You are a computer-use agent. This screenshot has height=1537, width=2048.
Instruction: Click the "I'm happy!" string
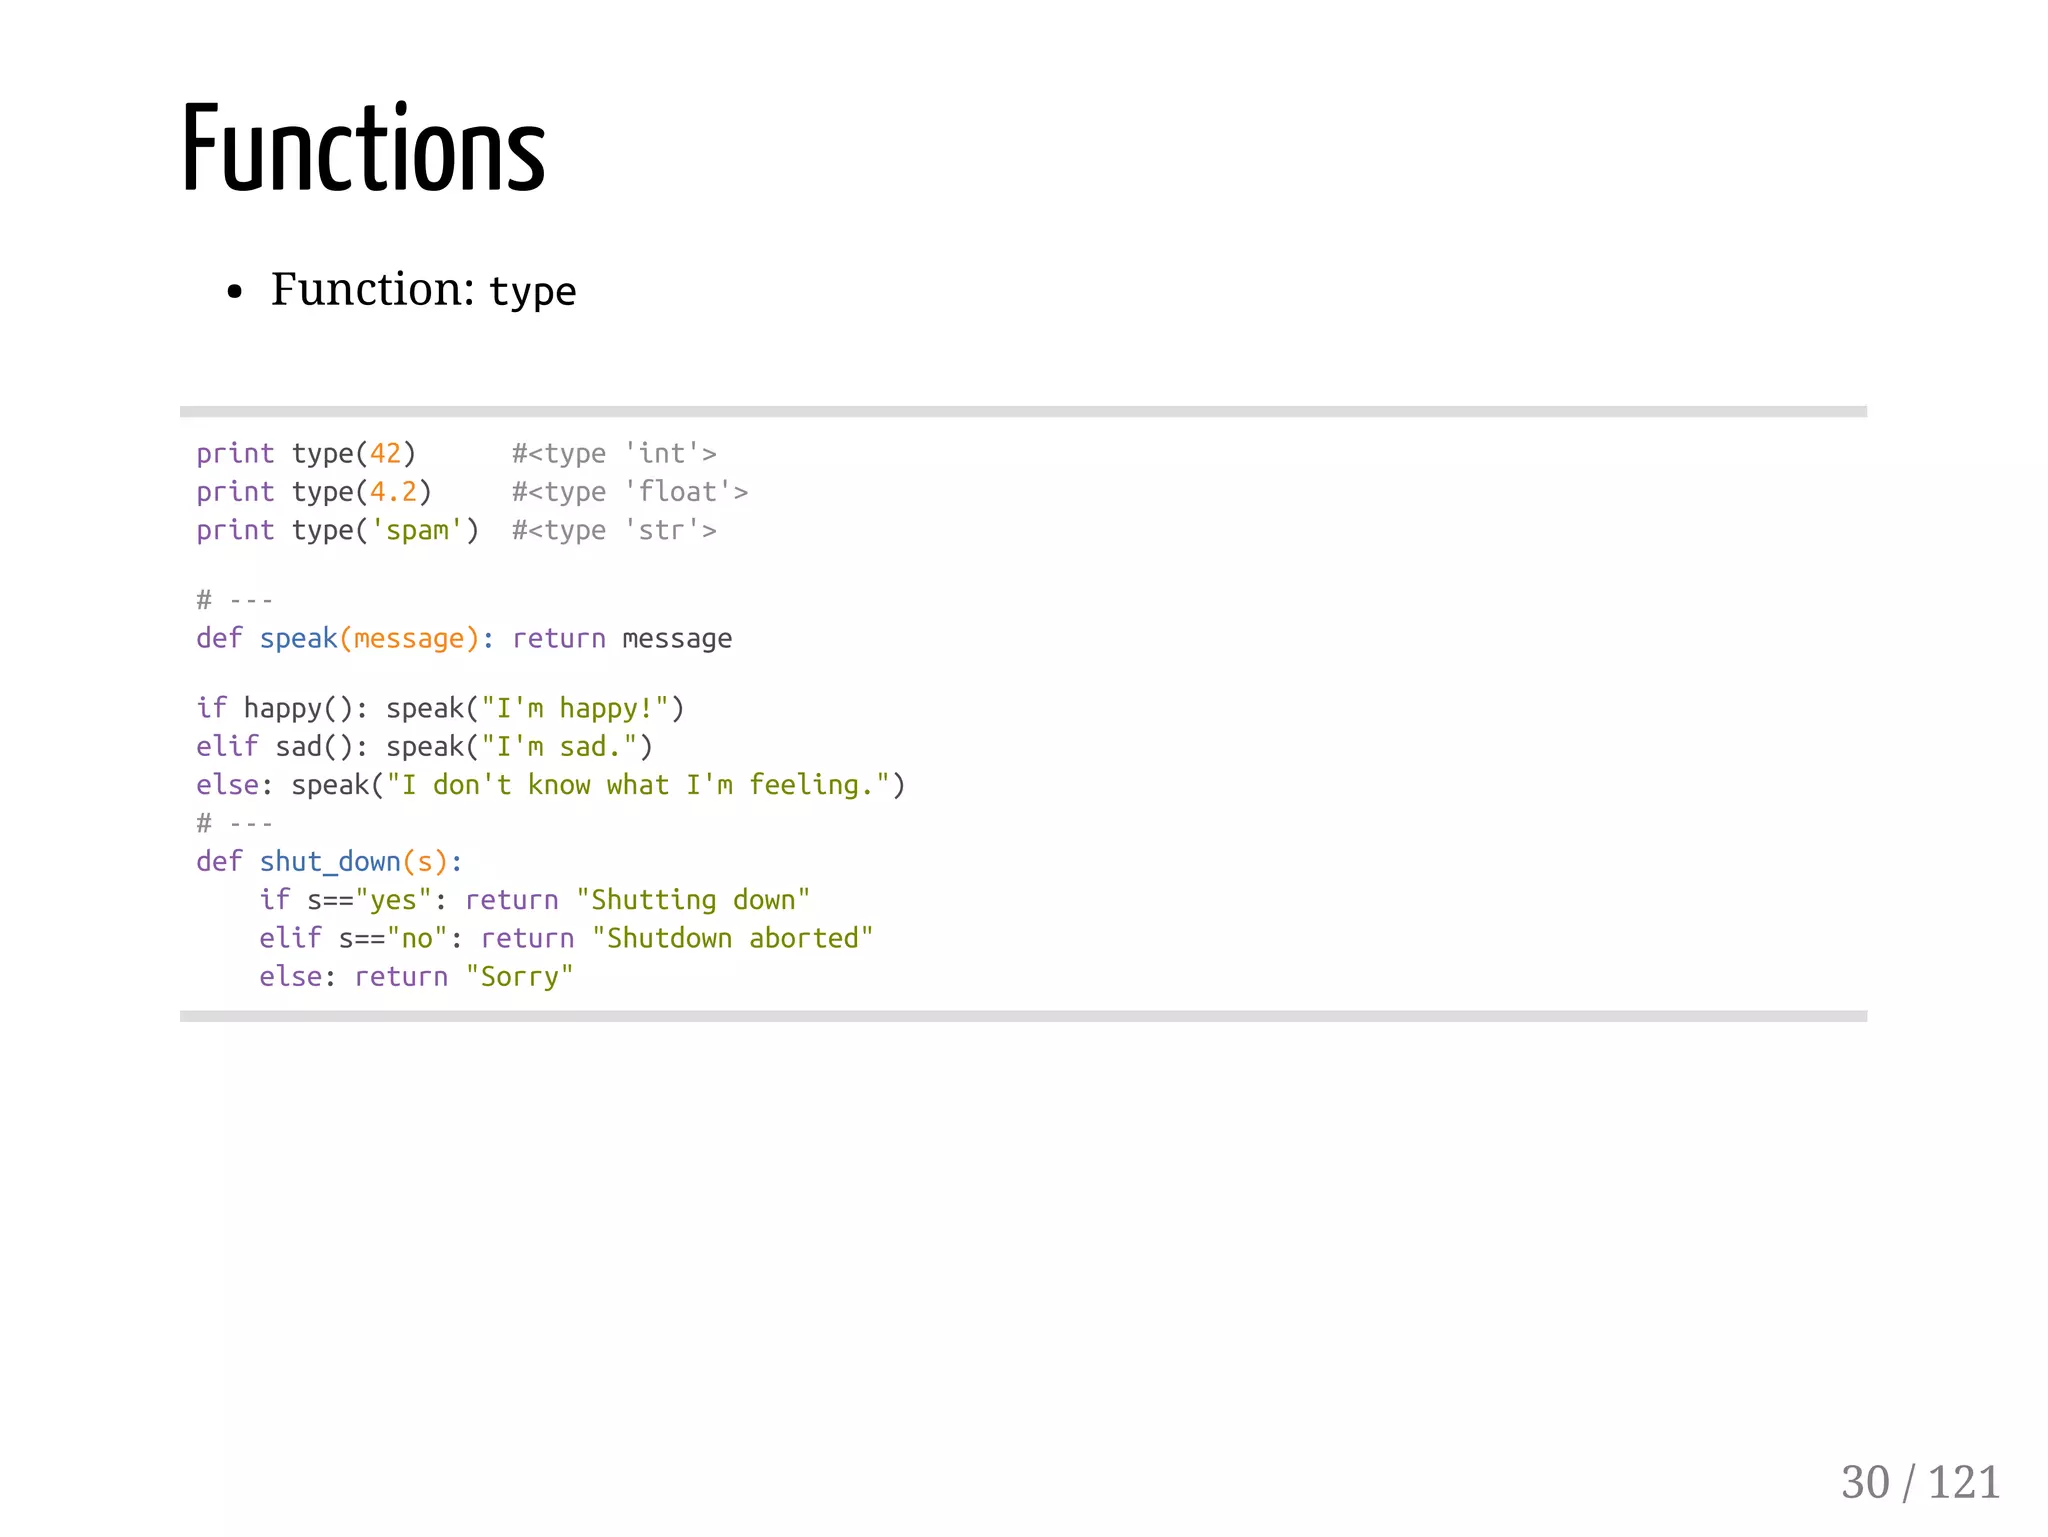coord(575,708)
